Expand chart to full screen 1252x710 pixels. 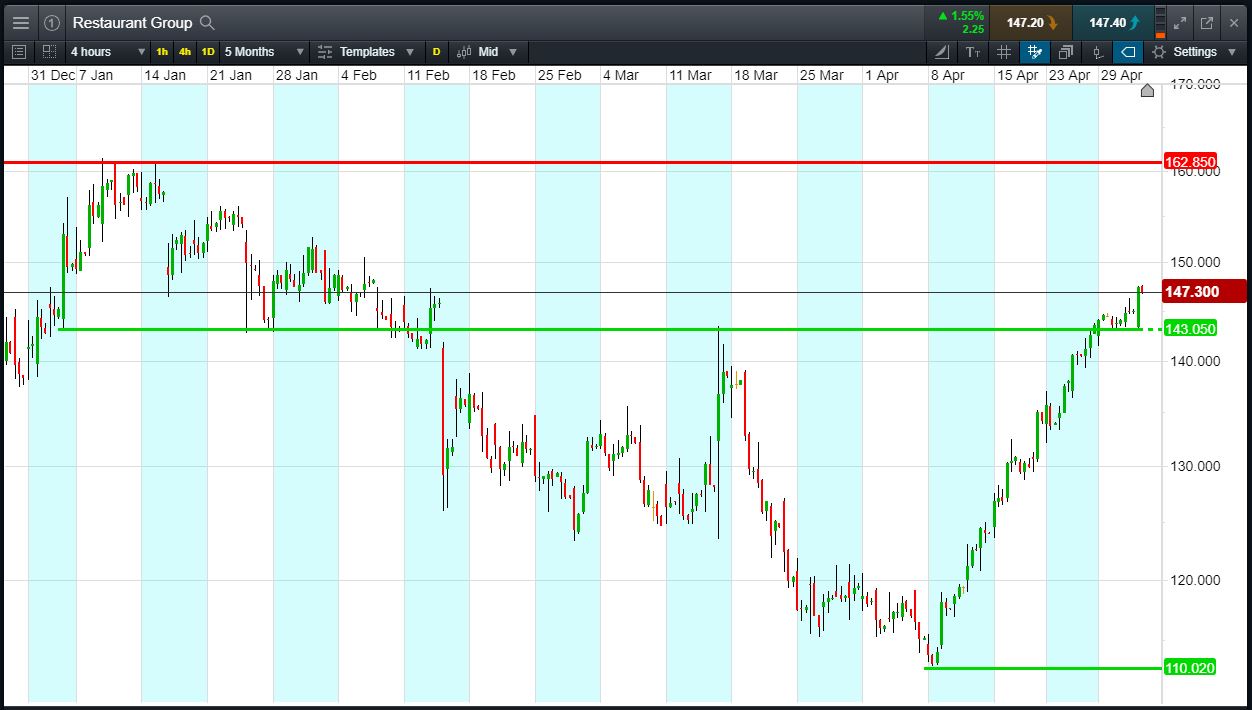click(1180, 22)
